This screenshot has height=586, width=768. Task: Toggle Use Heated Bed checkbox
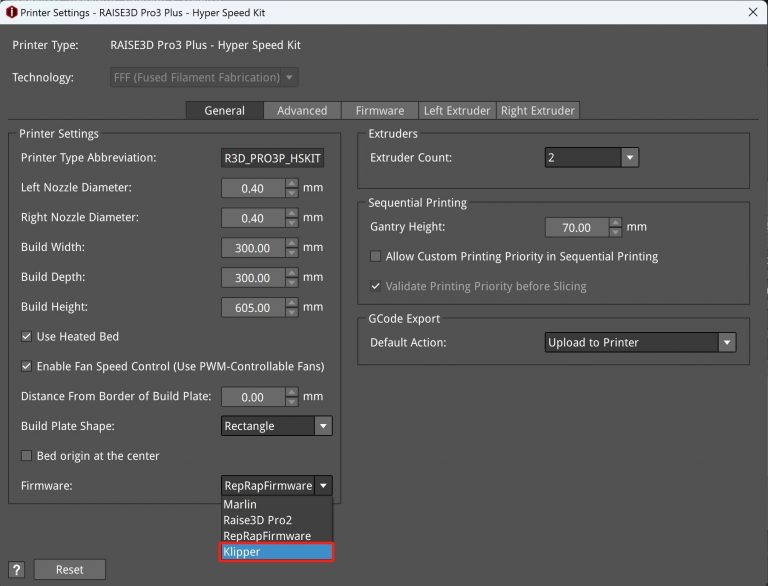26,337
